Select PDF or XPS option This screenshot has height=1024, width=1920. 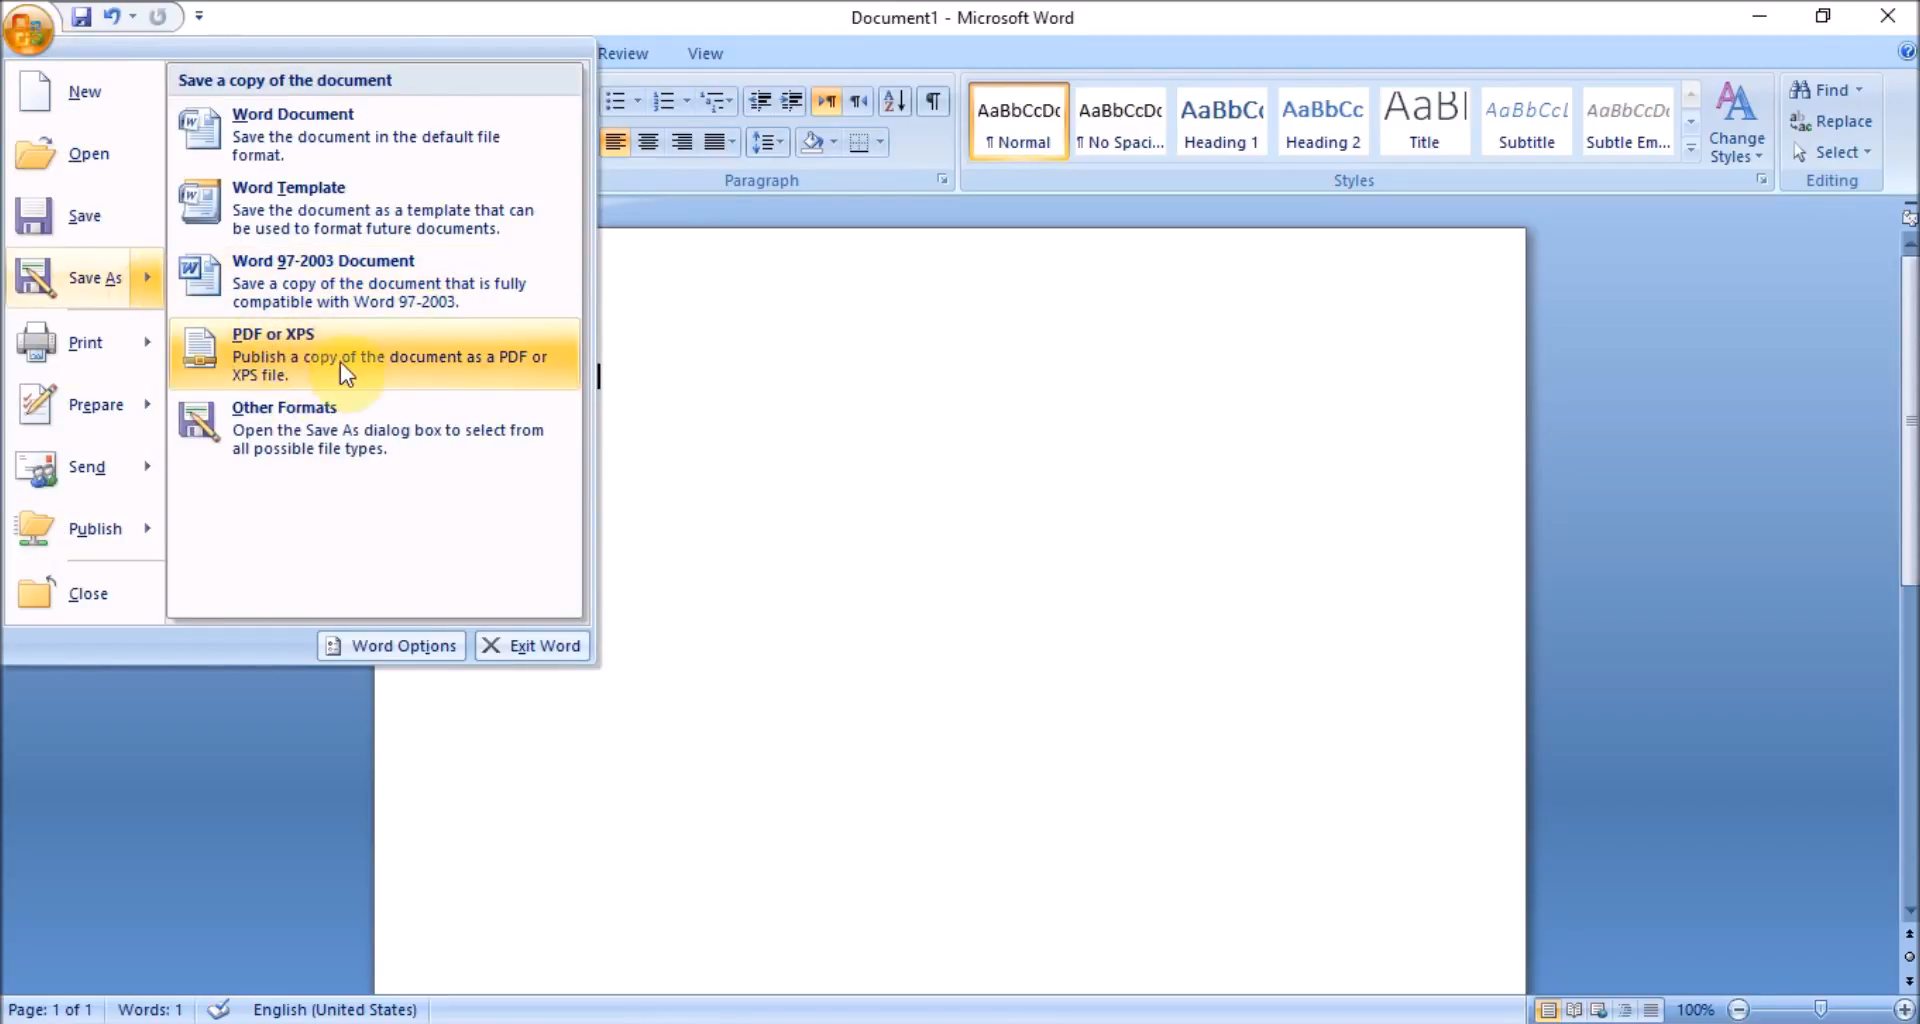click(374, 354)
